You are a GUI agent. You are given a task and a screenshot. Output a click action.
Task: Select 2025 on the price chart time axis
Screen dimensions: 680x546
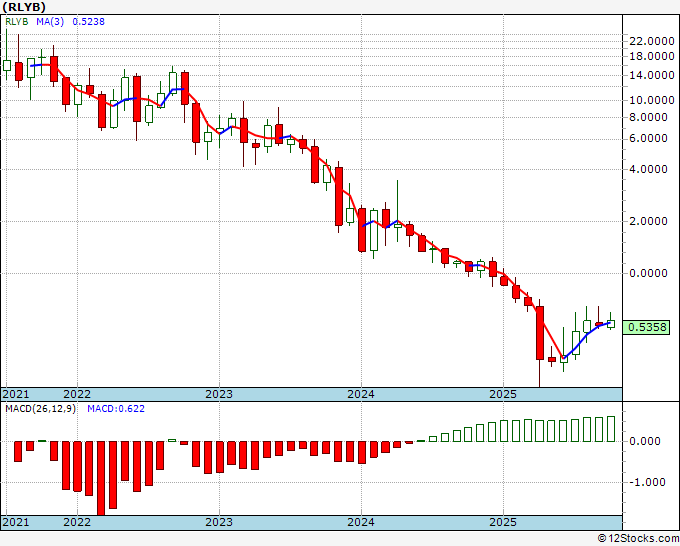[x=503, y=394]
